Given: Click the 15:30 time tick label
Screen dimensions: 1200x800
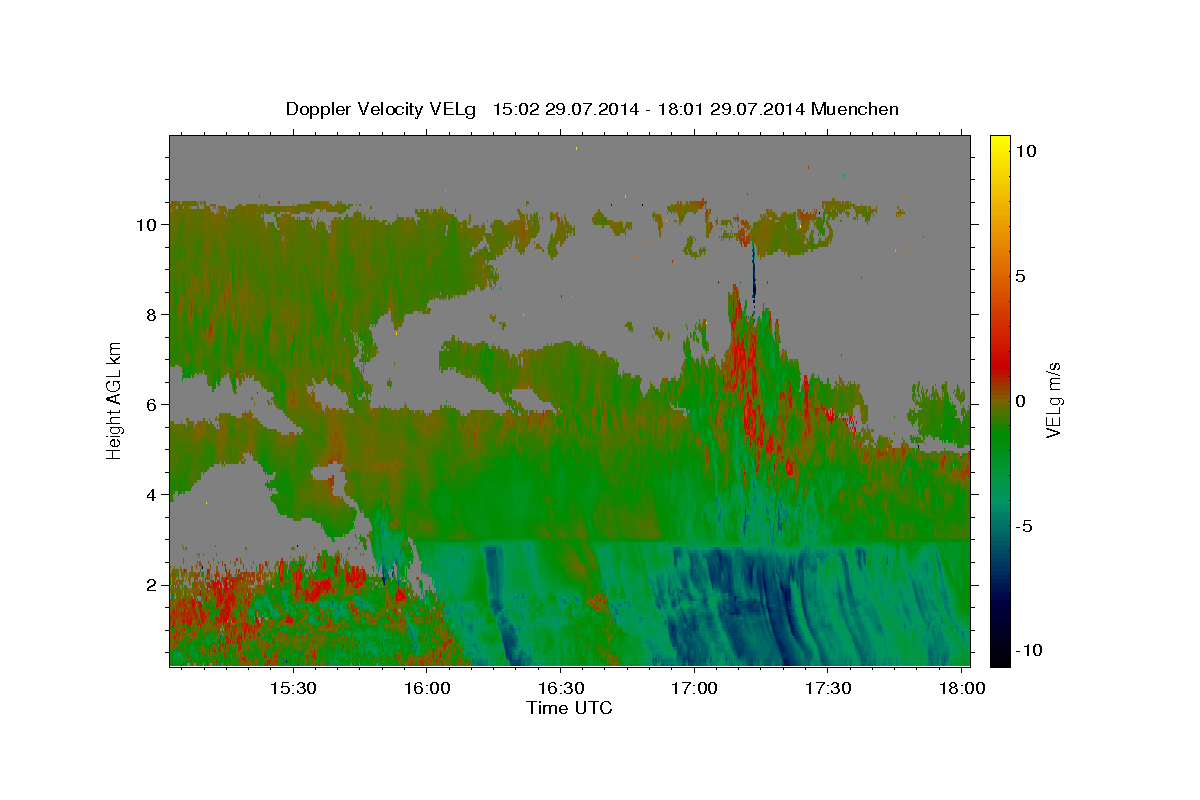Looking at the screenshot, I should (293, 689).
